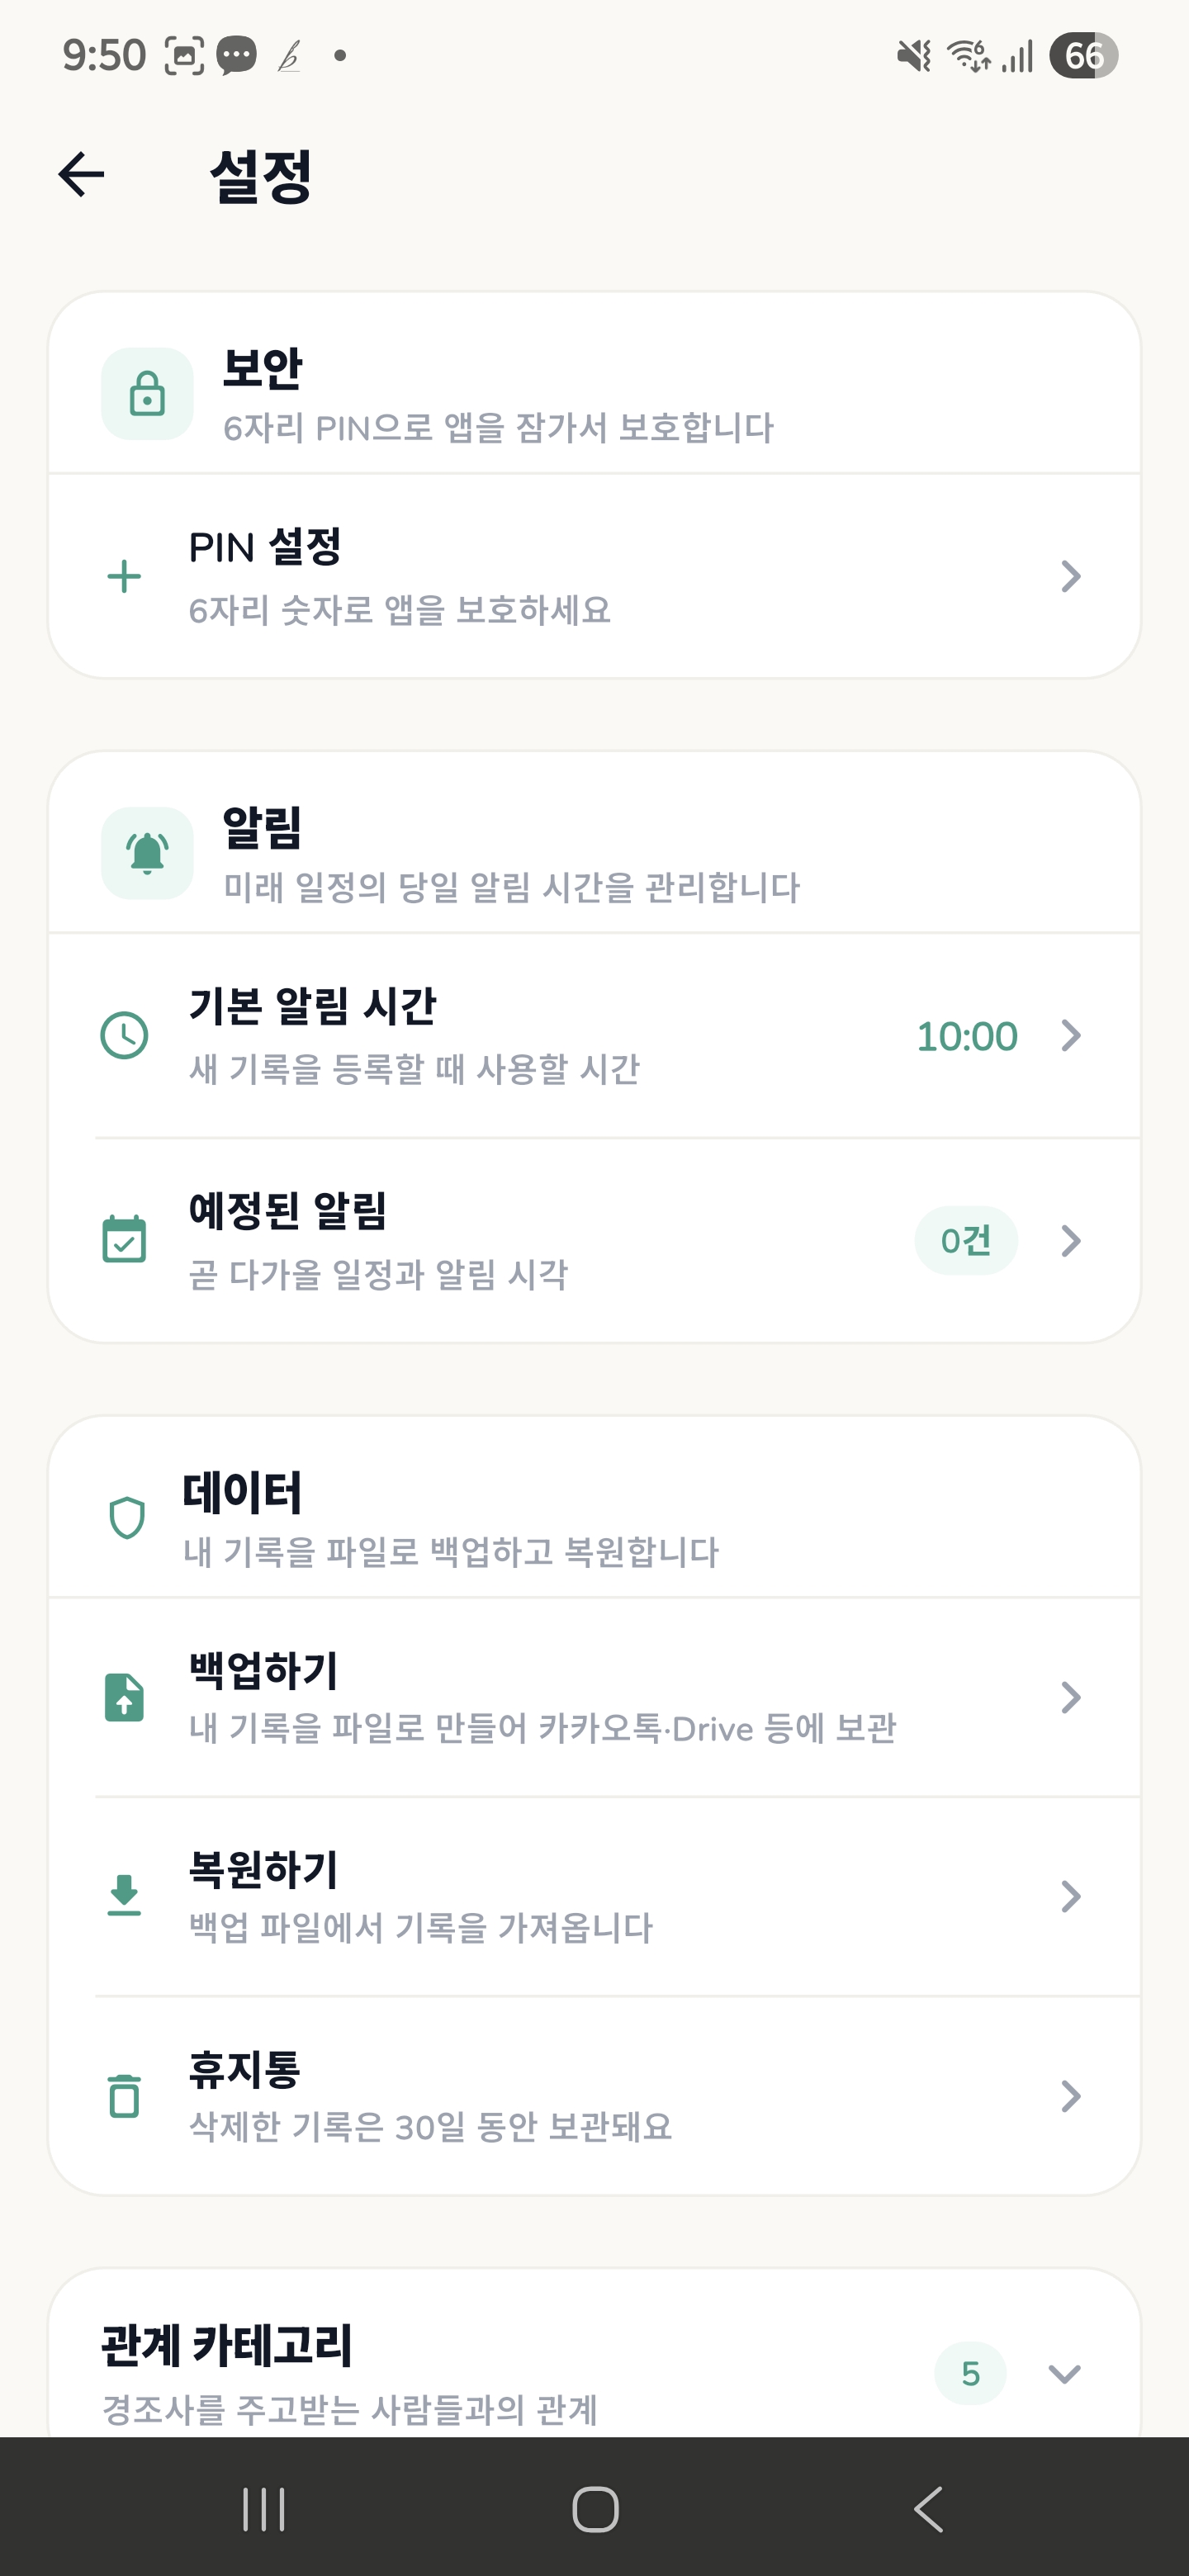Tap the Android recent apps button

coord(264,2509)
